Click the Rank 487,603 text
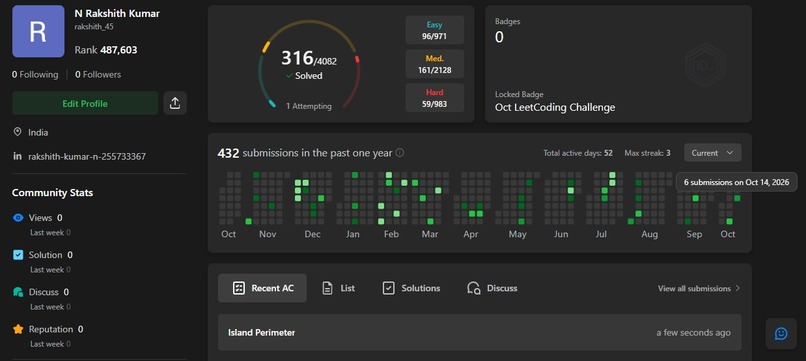Image resolution: width=806 pixels, height=361 pixels. (x=106, y=50)
